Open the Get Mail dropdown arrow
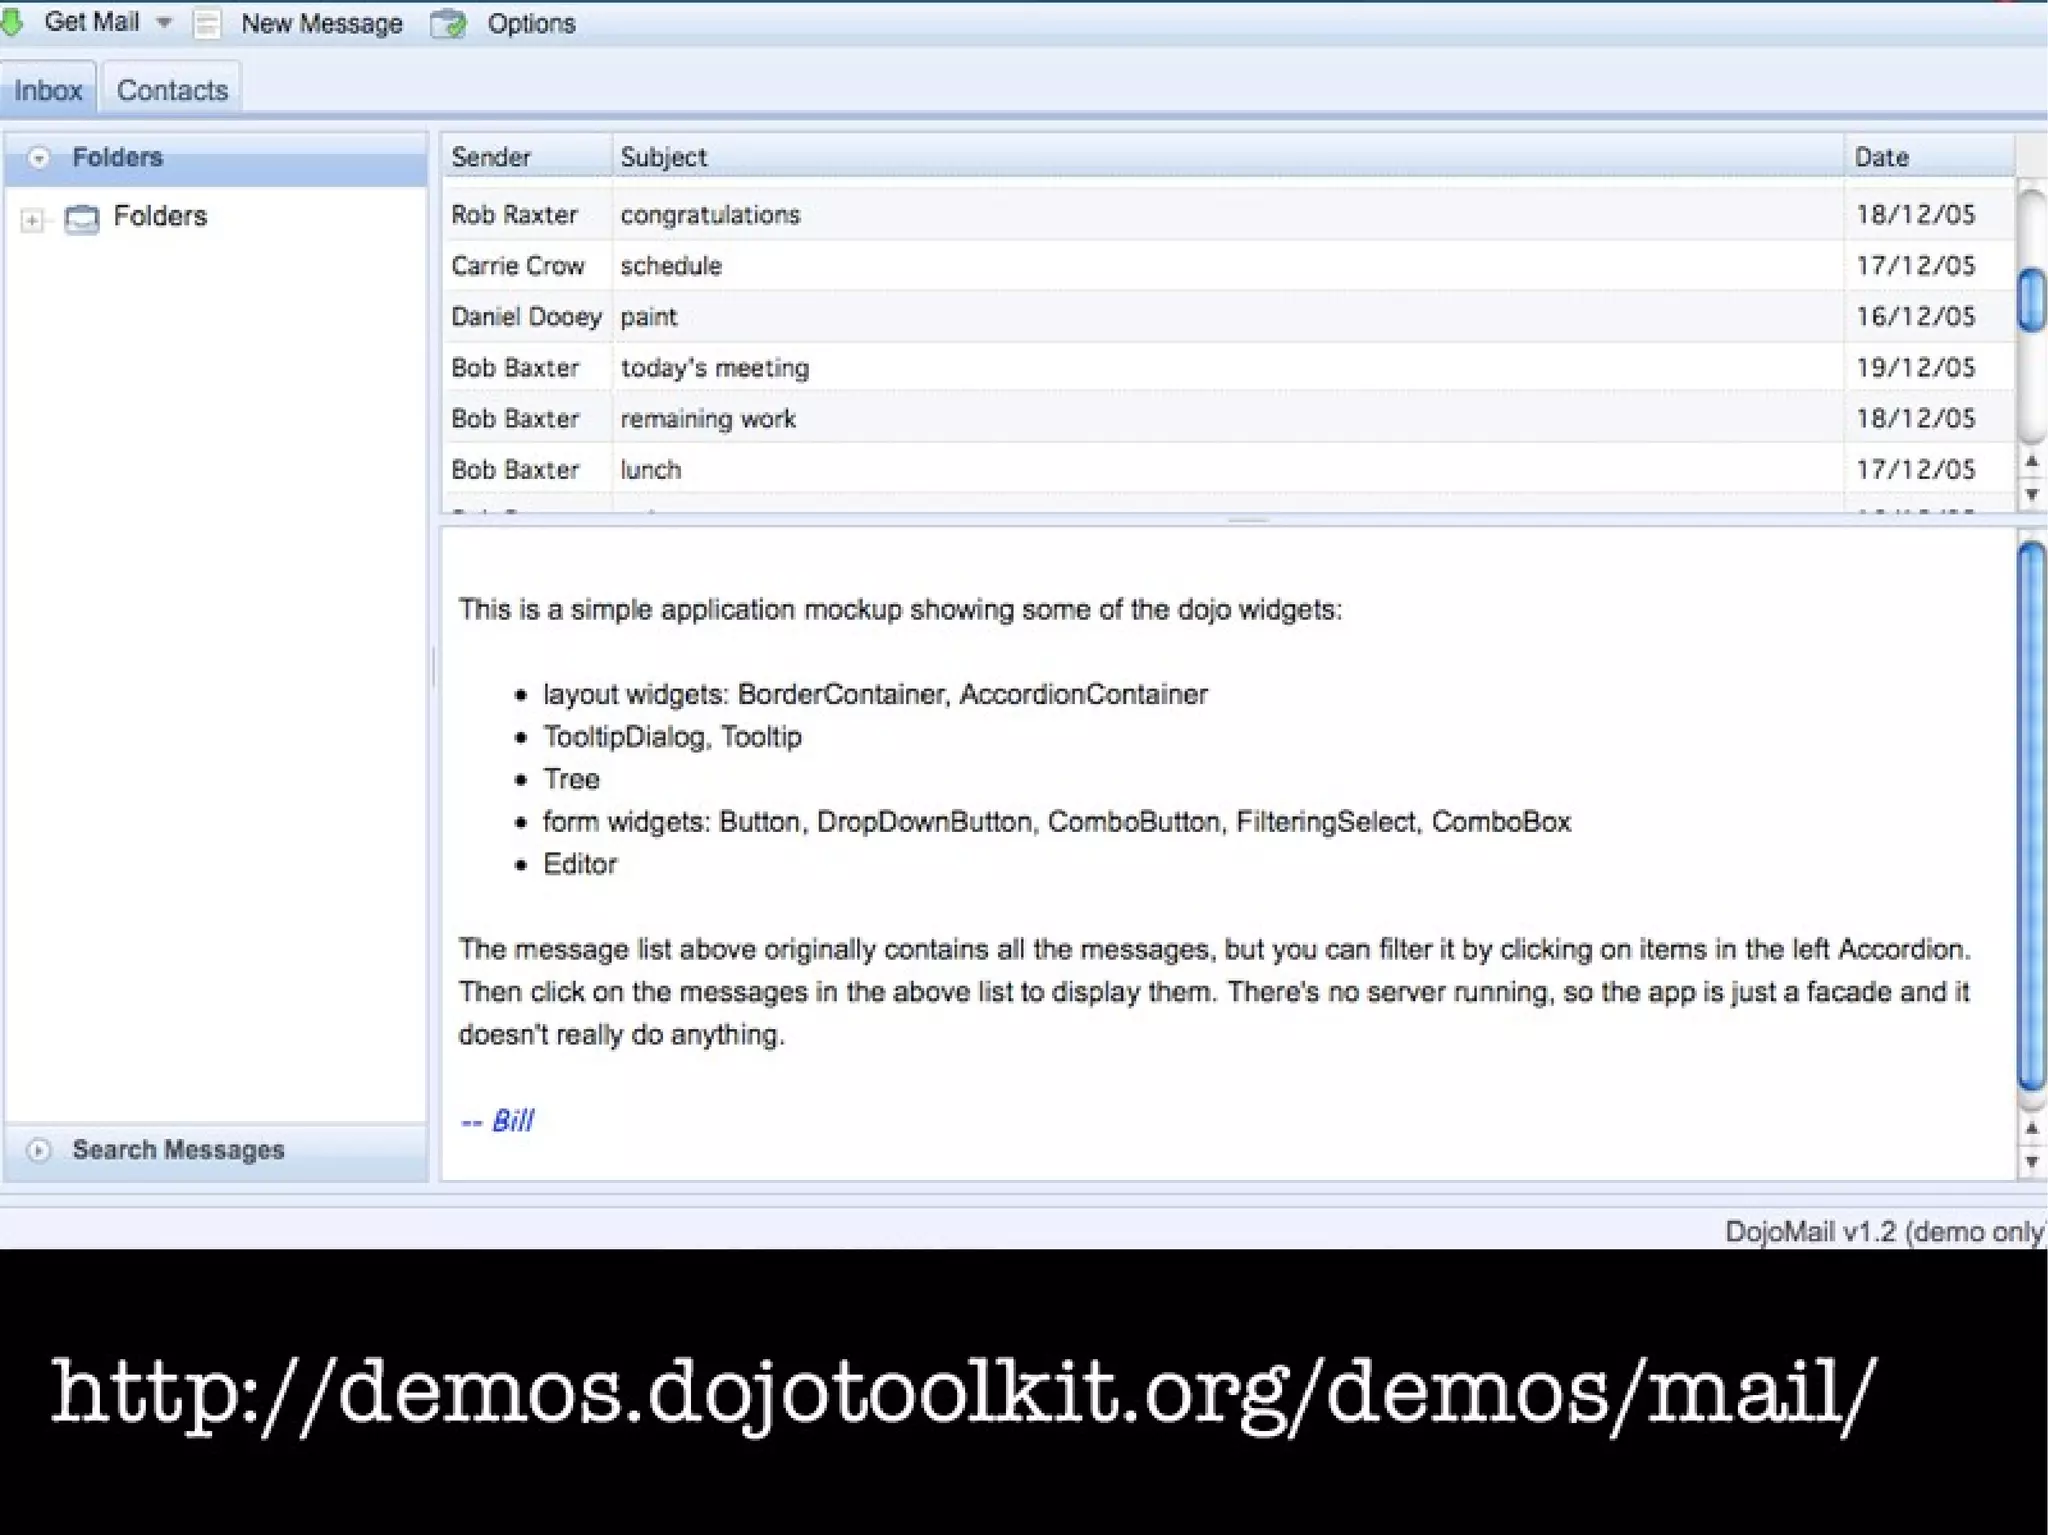Screen dimensions: 2048x1535 [164, 22]
